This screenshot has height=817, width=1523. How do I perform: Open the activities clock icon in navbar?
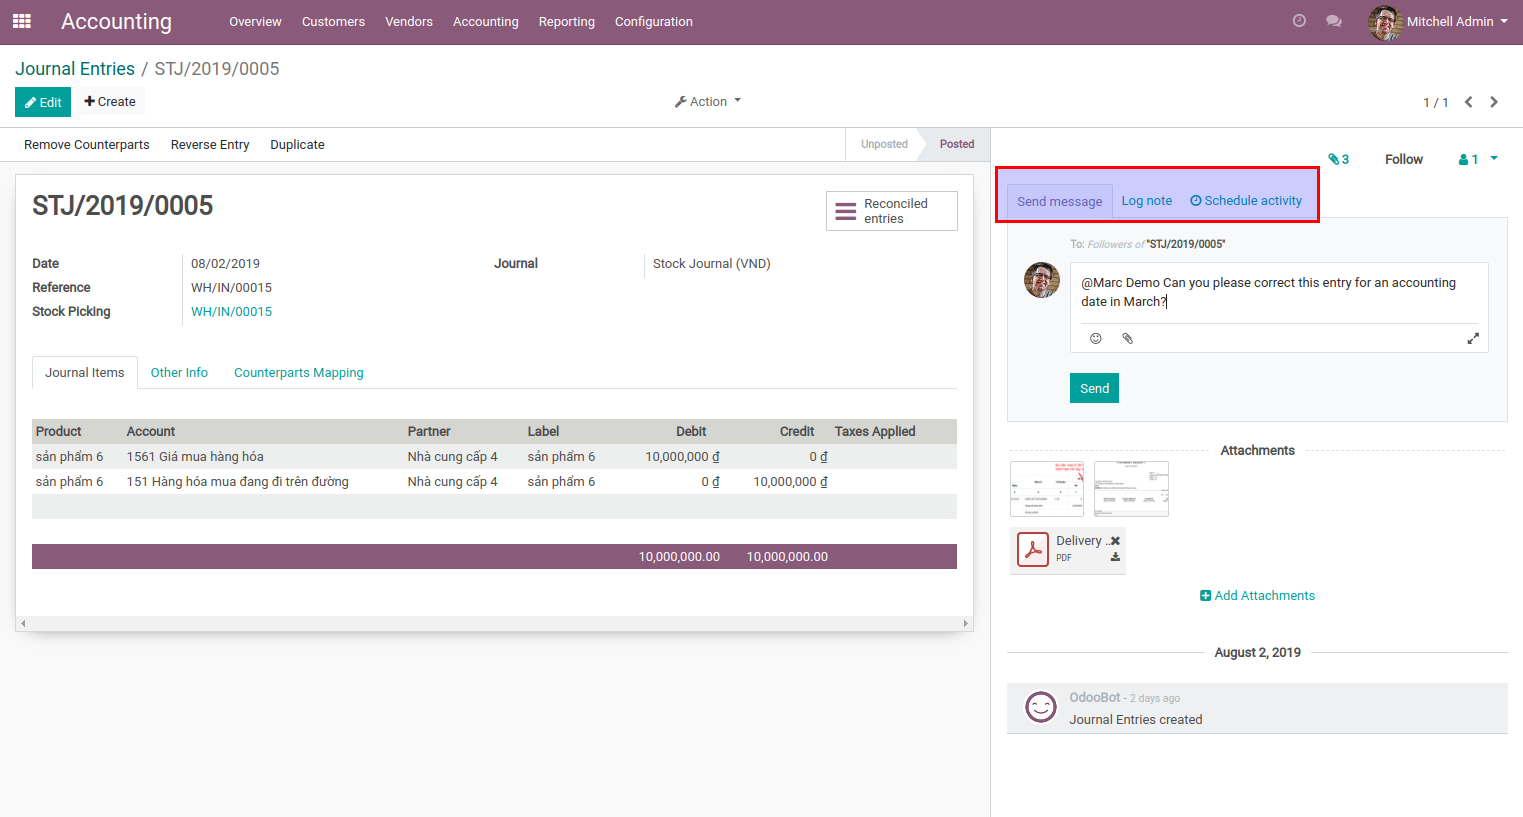[x=1299, y=21]
